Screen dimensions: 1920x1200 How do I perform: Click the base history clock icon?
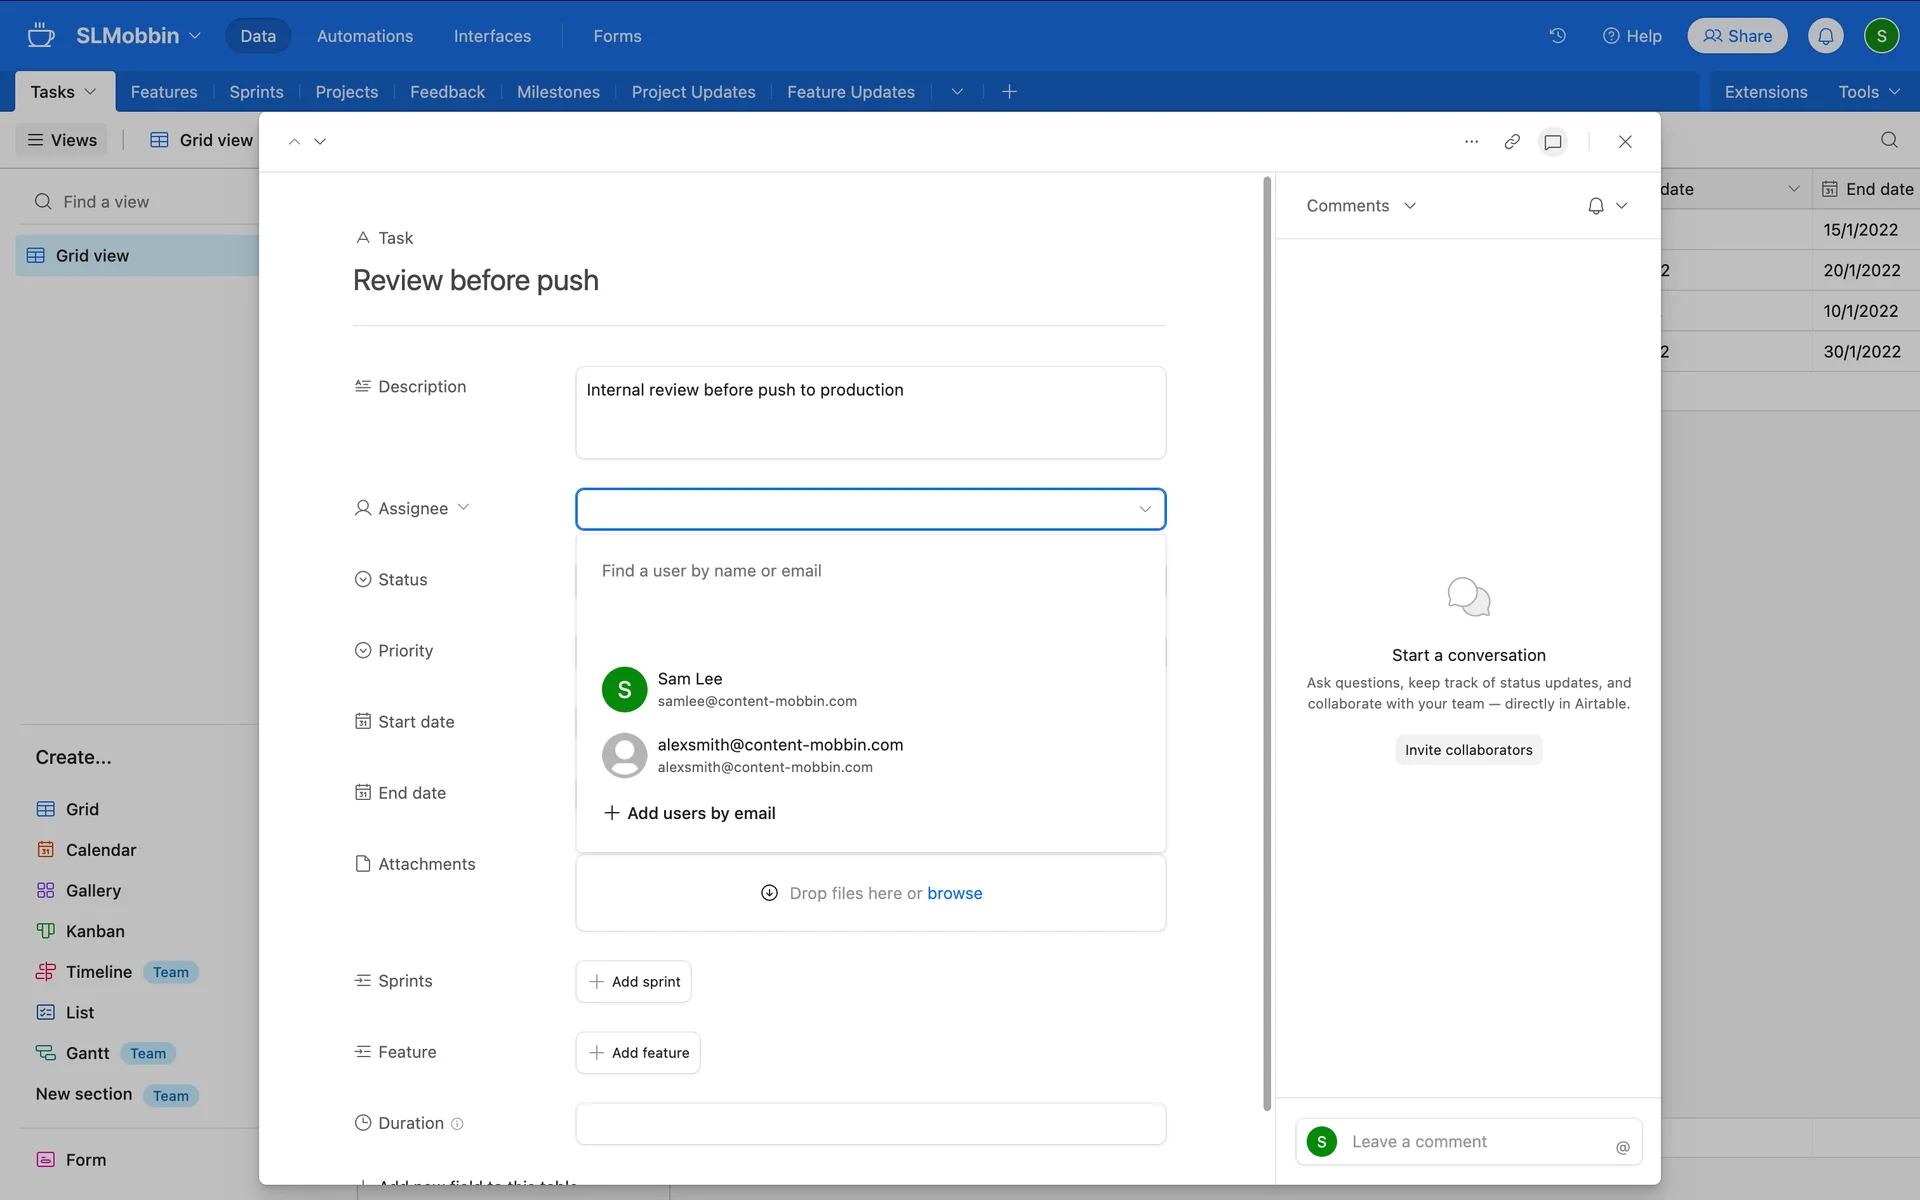point(1557,36)
